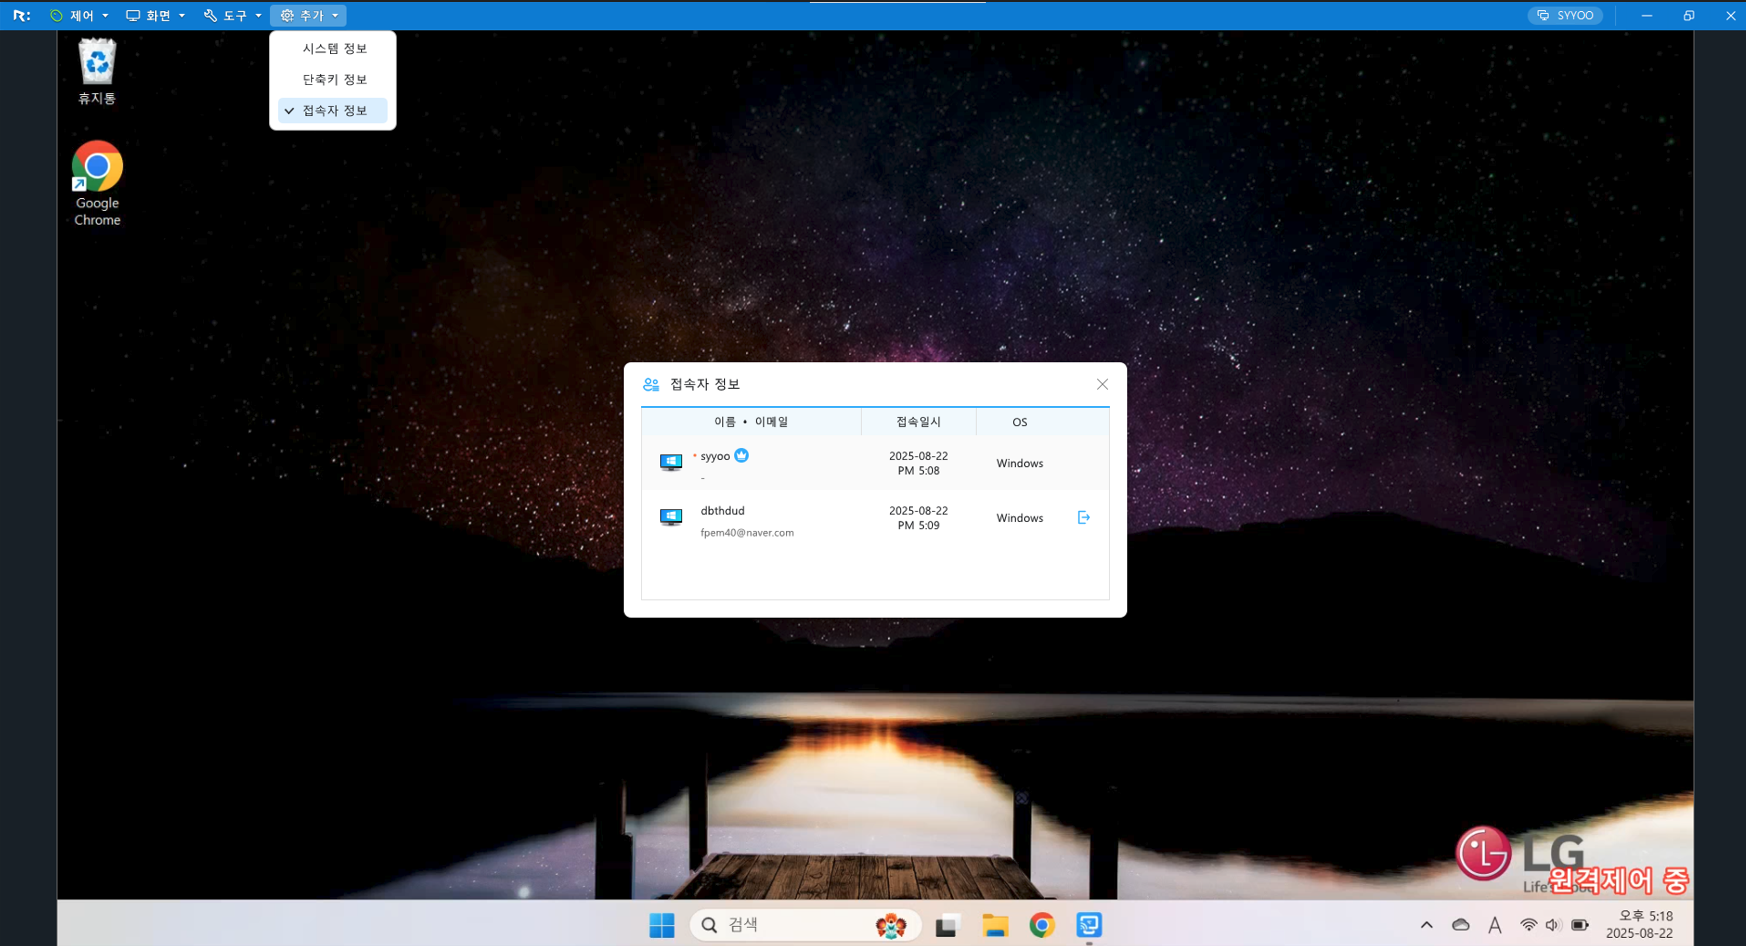Toggle the Korean IME indicator in system tray

pyautogui.click(x=1494, y=925)
